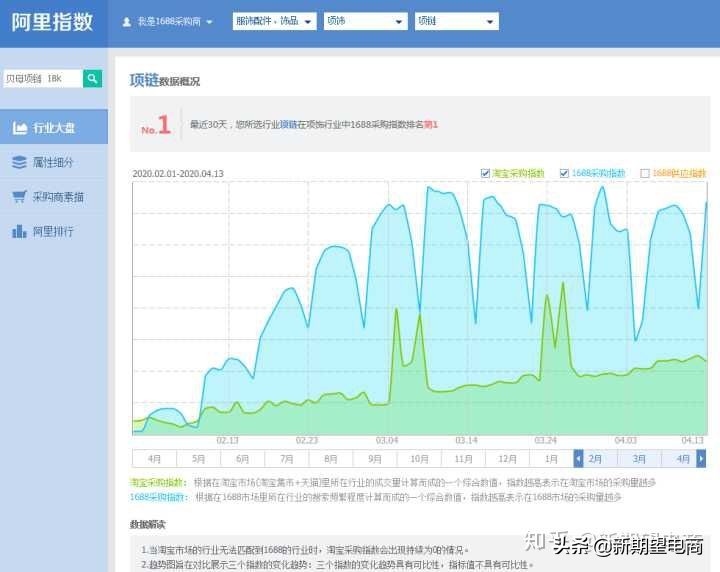Click the 03.24 axis label

click(x=546, y=440)
